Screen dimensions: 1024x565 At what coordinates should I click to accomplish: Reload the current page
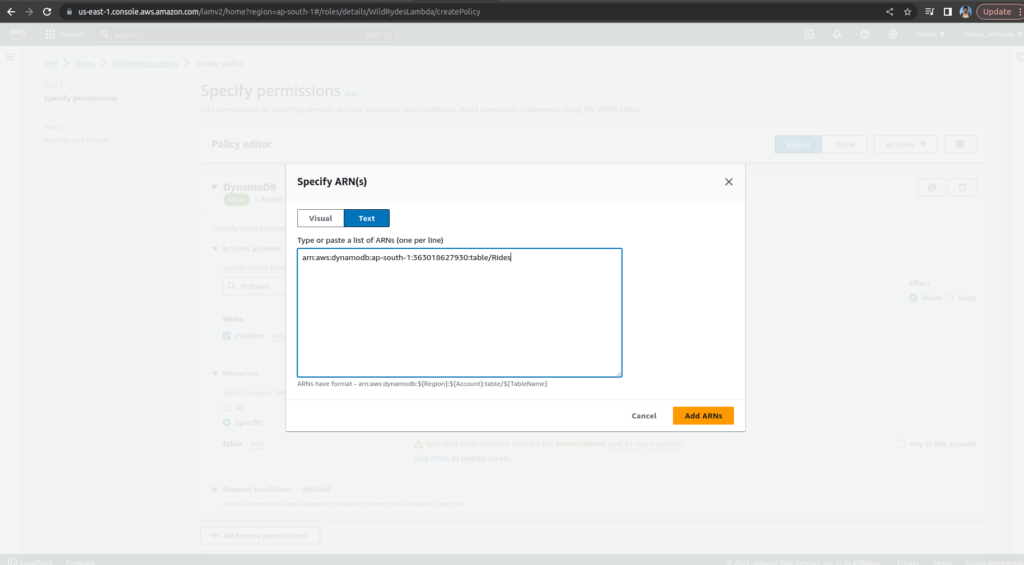coord(47,12)
